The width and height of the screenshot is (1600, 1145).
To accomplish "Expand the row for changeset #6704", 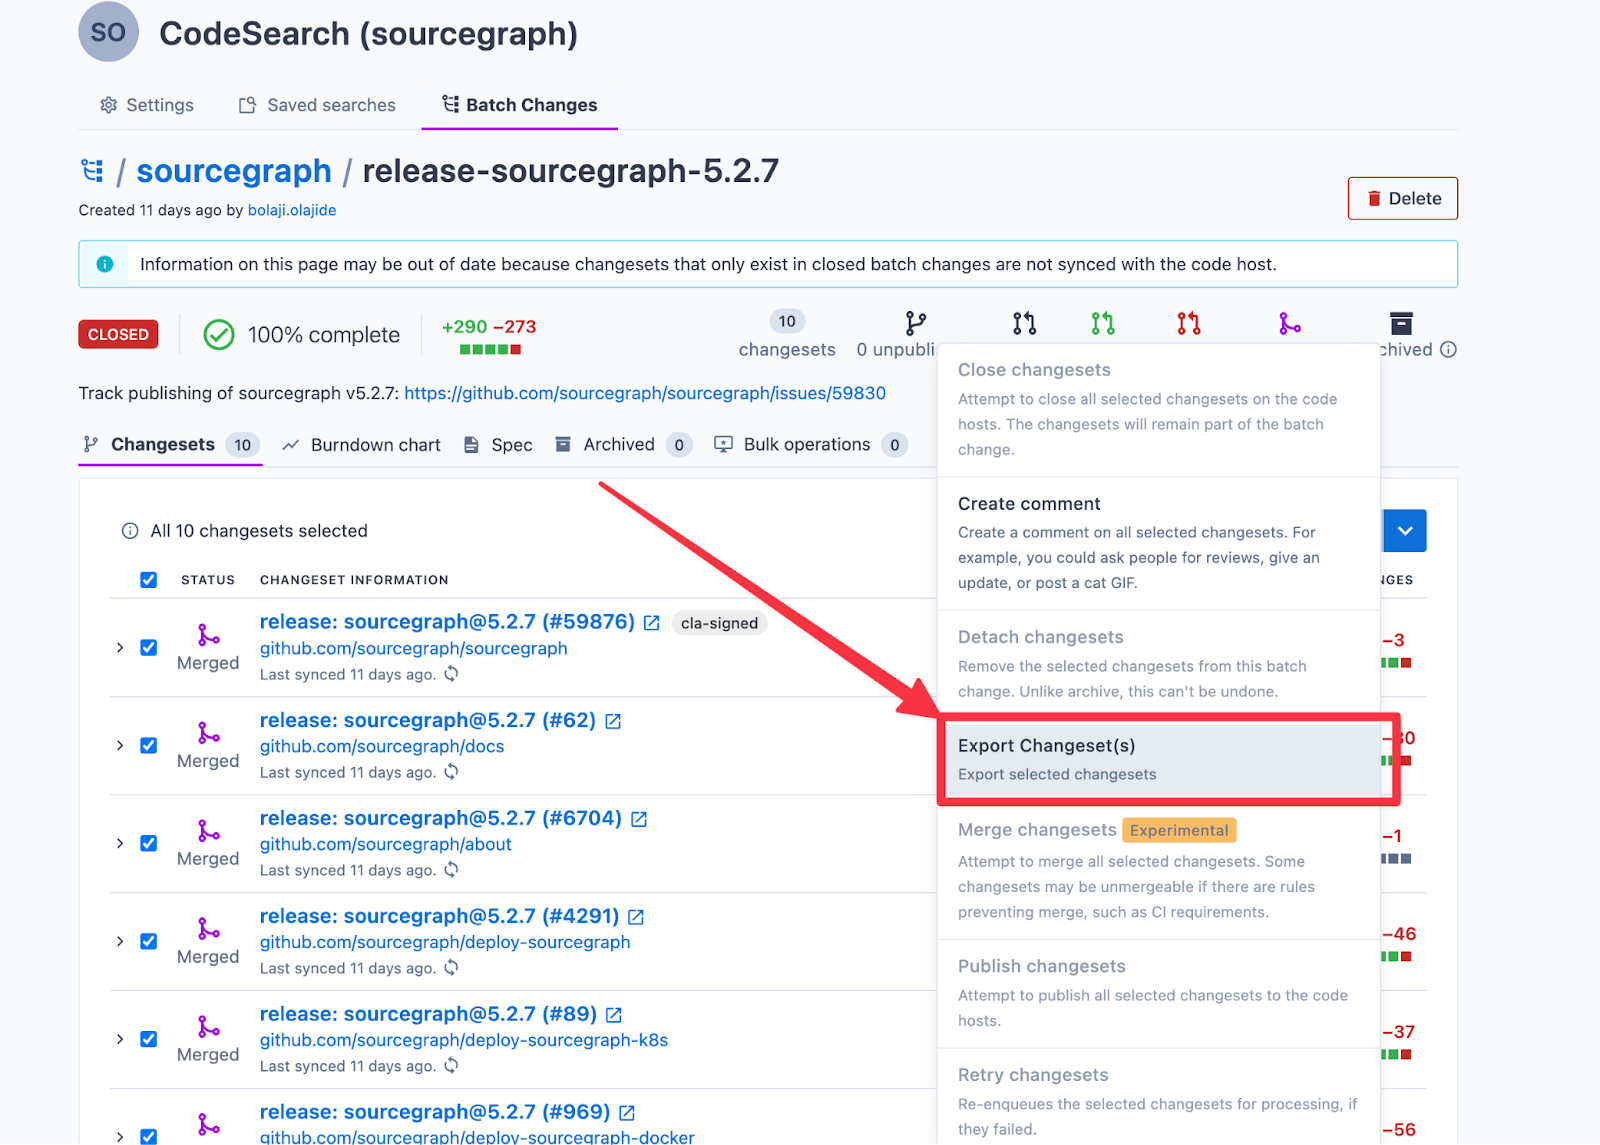I will pyautogui.click(x=120, y=844).
